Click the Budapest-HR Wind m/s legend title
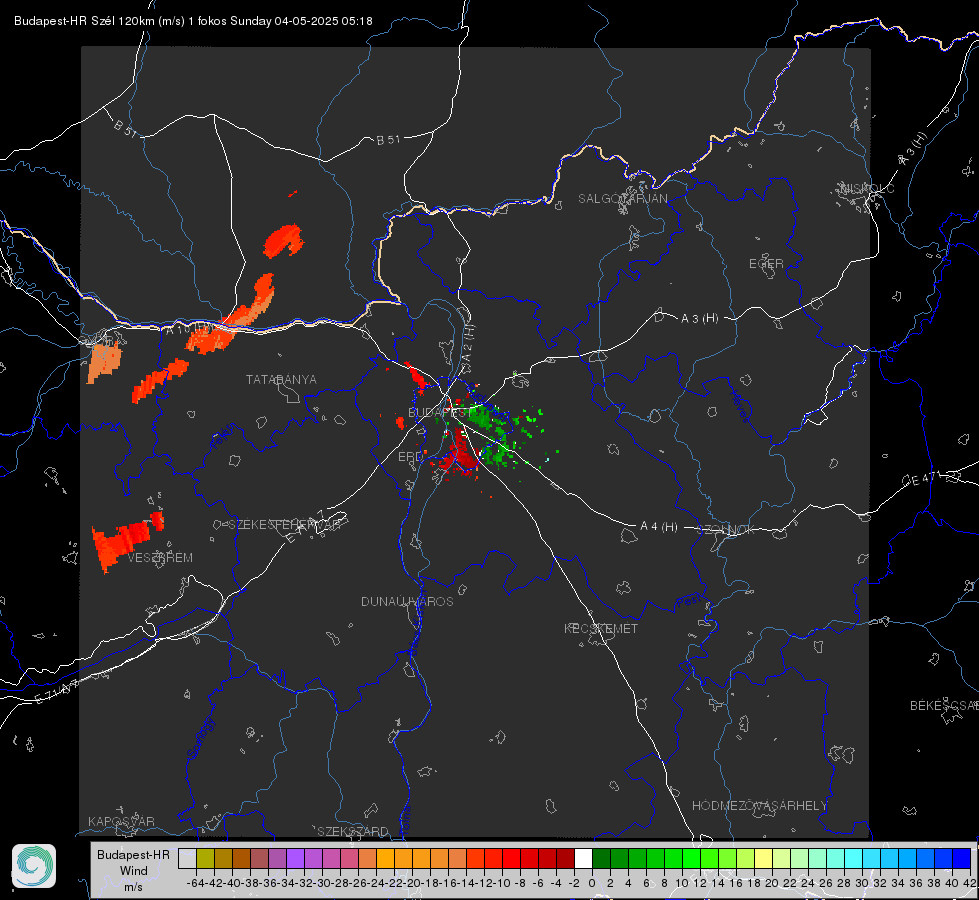Screen dimensions: 979x900 point(133,871)
